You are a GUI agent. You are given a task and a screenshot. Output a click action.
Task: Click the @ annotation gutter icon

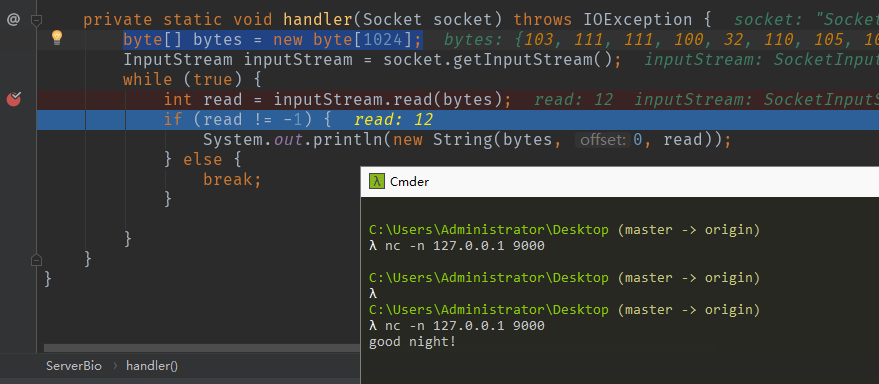13,20
